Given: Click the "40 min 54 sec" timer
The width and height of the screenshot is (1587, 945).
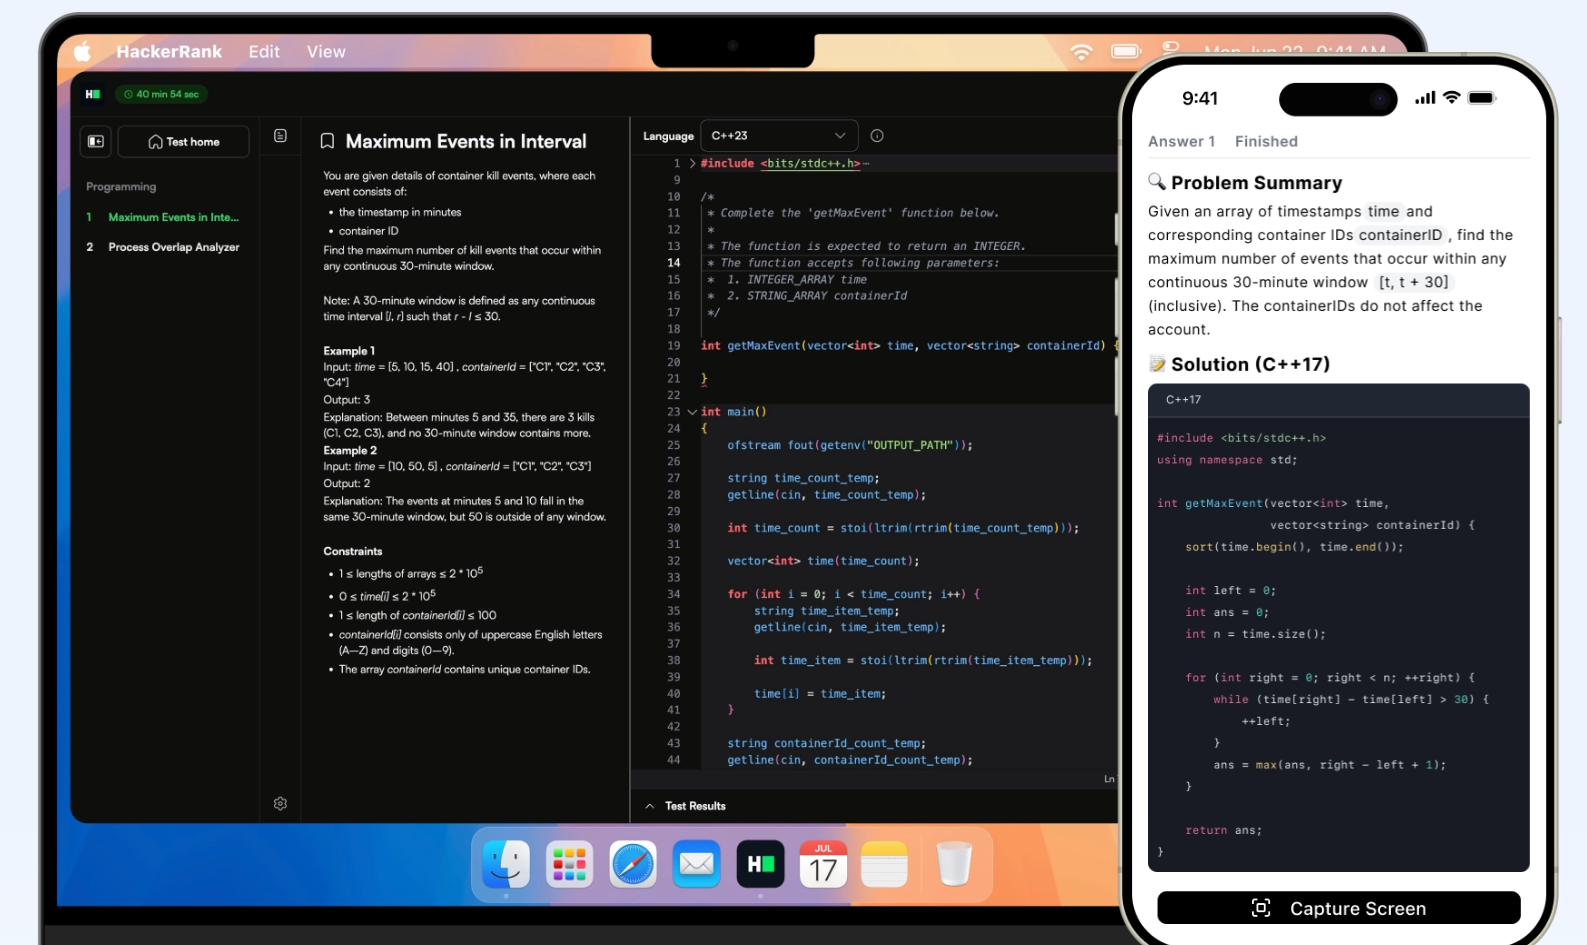Looking at the screenshot, I should point(161,94).
